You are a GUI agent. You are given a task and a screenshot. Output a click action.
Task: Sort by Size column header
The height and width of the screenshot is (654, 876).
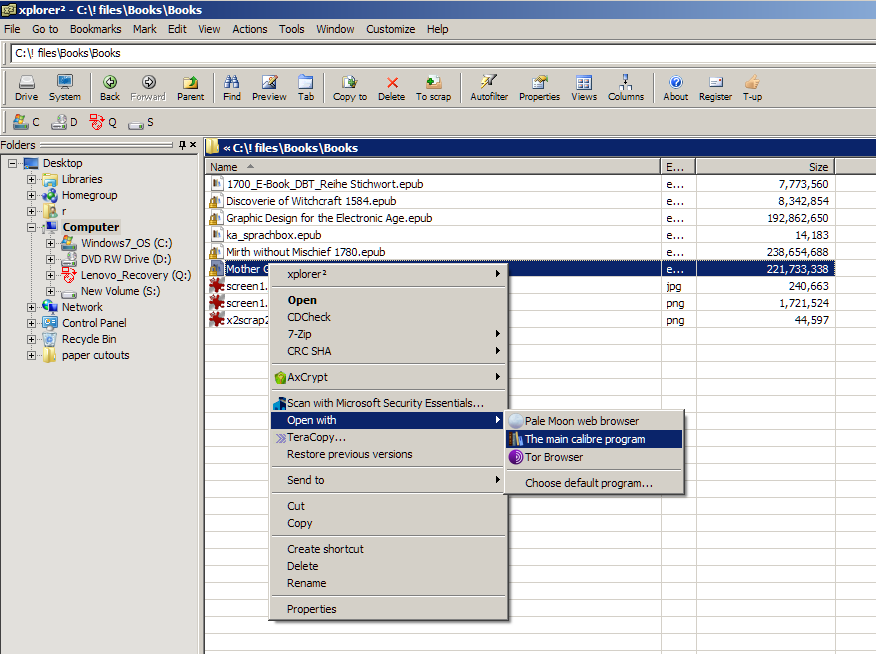(x=765, y=167)
